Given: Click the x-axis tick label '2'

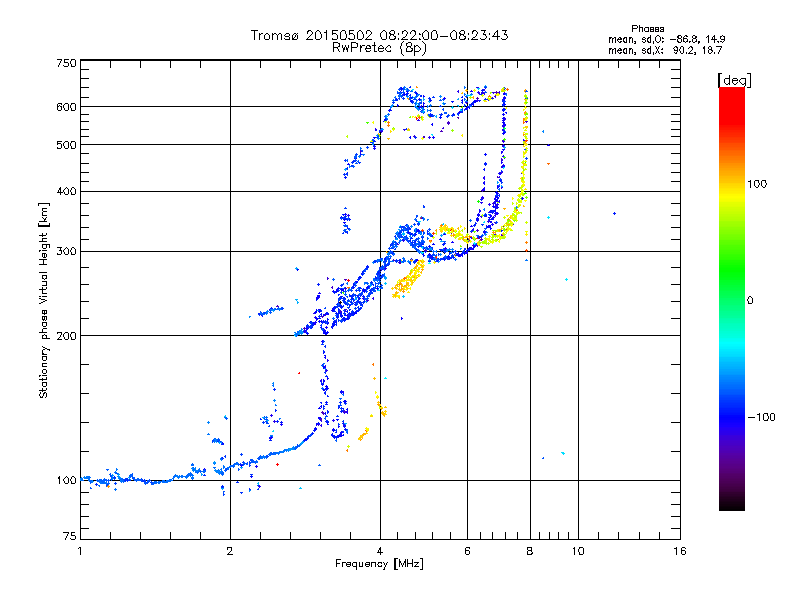Looking at the screenshot, I should coord(230,551).
